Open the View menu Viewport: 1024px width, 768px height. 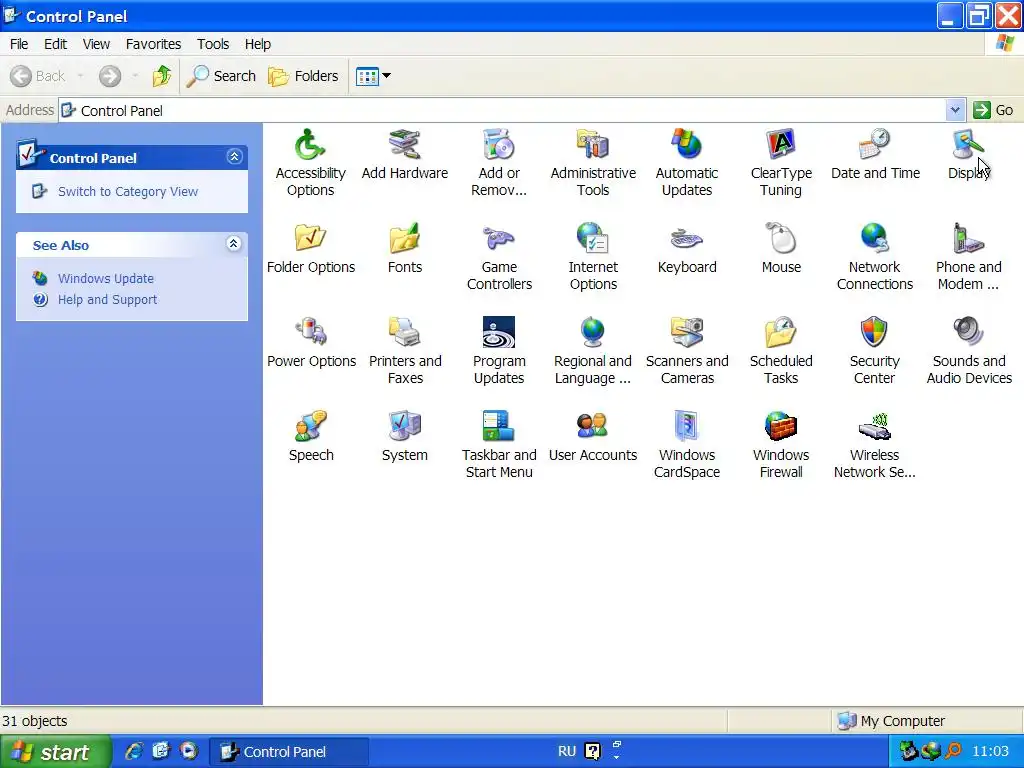[x=96, y=44]
